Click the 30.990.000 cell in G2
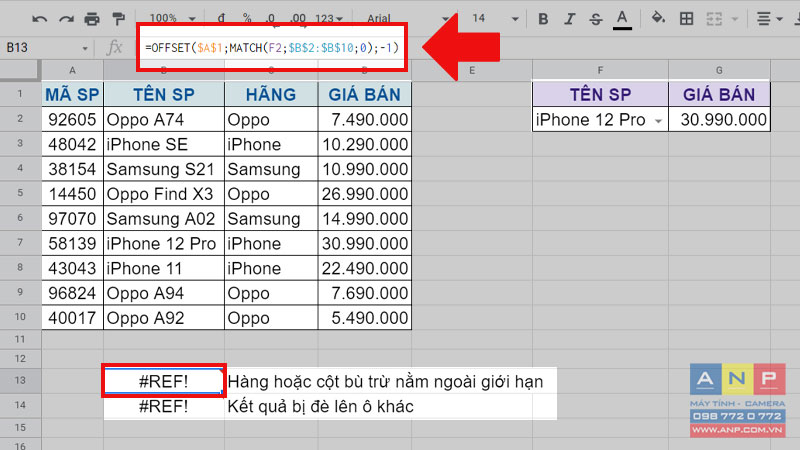The height and width of the screenshot is (450, 800). 719,119
